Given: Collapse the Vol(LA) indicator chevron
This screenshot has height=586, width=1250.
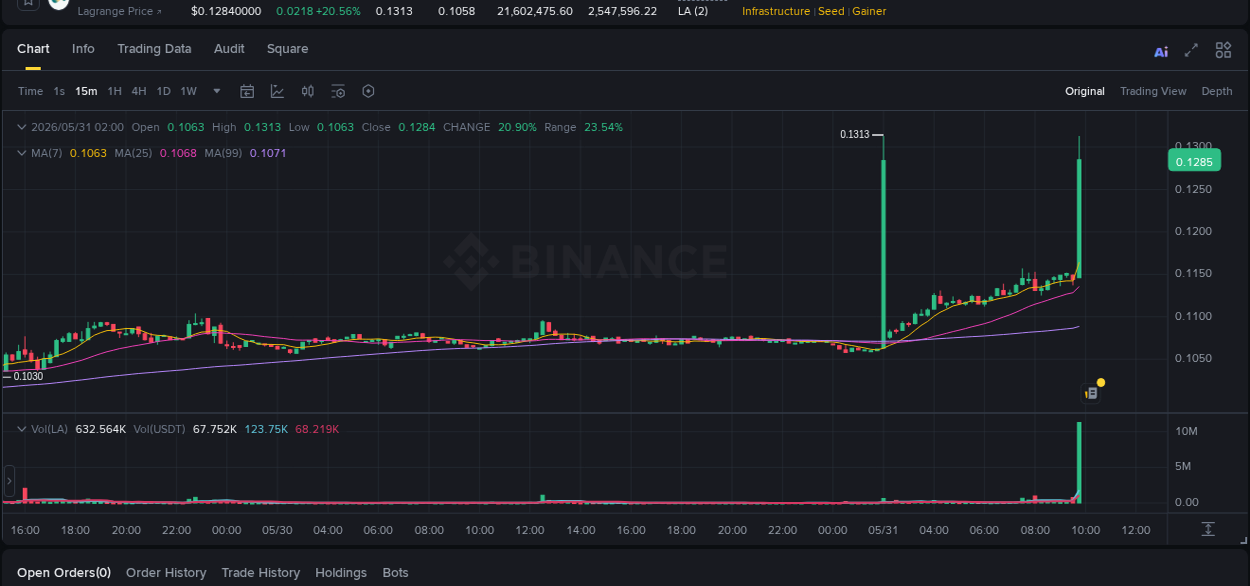Looking at the screenshot, I should 21,429.
